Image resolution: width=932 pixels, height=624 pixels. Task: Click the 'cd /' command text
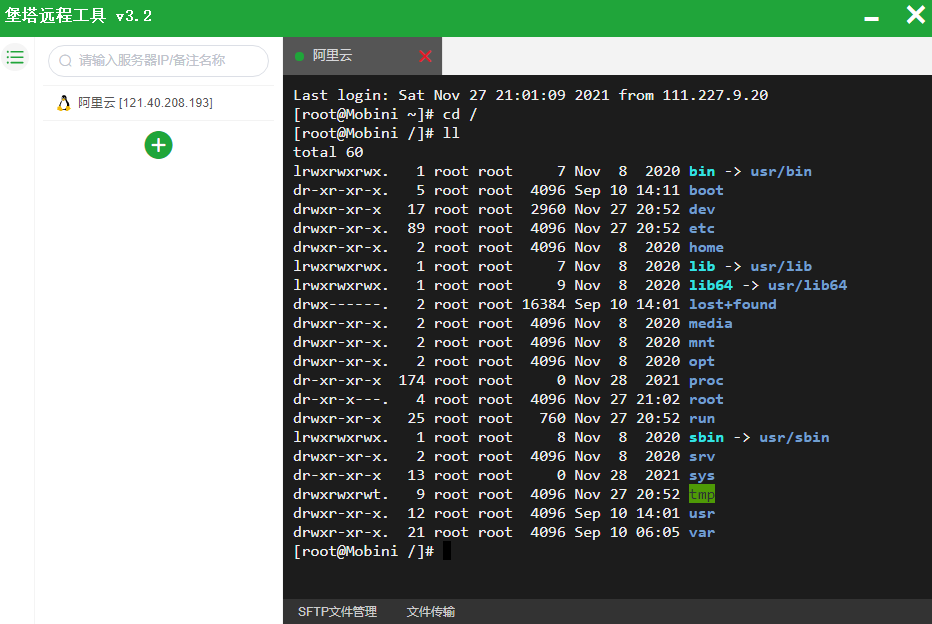460,114
